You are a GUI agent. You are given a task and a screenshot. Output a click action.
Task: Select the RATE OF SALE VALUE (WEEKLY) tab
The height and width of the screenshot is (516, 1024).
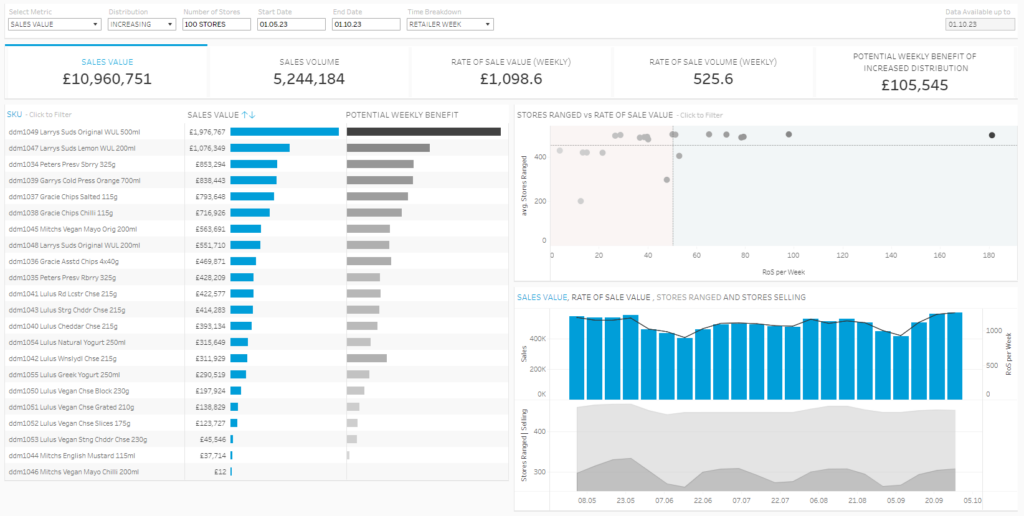(x=511, y=72)
